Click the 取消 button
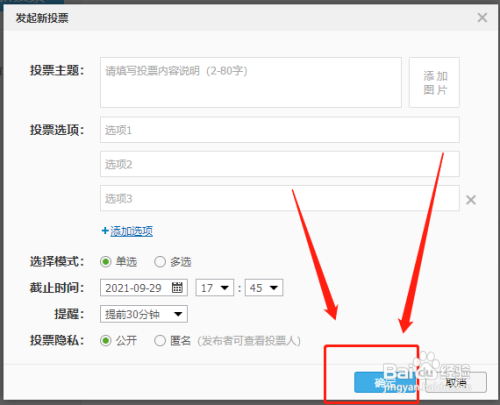The height and width of the screenshot is (405, 500). [x=456, y=382]
